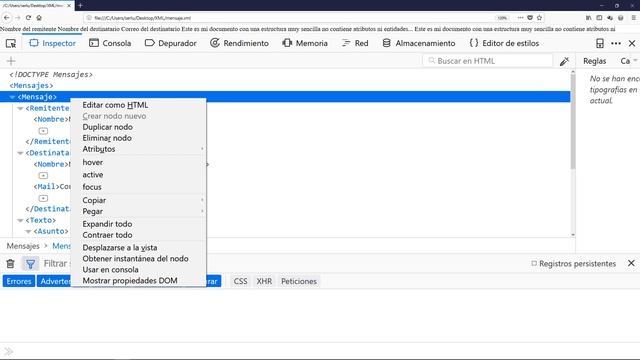640x360 pixels.
Task: Collapse the Texto node
Action: tap(20, 220)
